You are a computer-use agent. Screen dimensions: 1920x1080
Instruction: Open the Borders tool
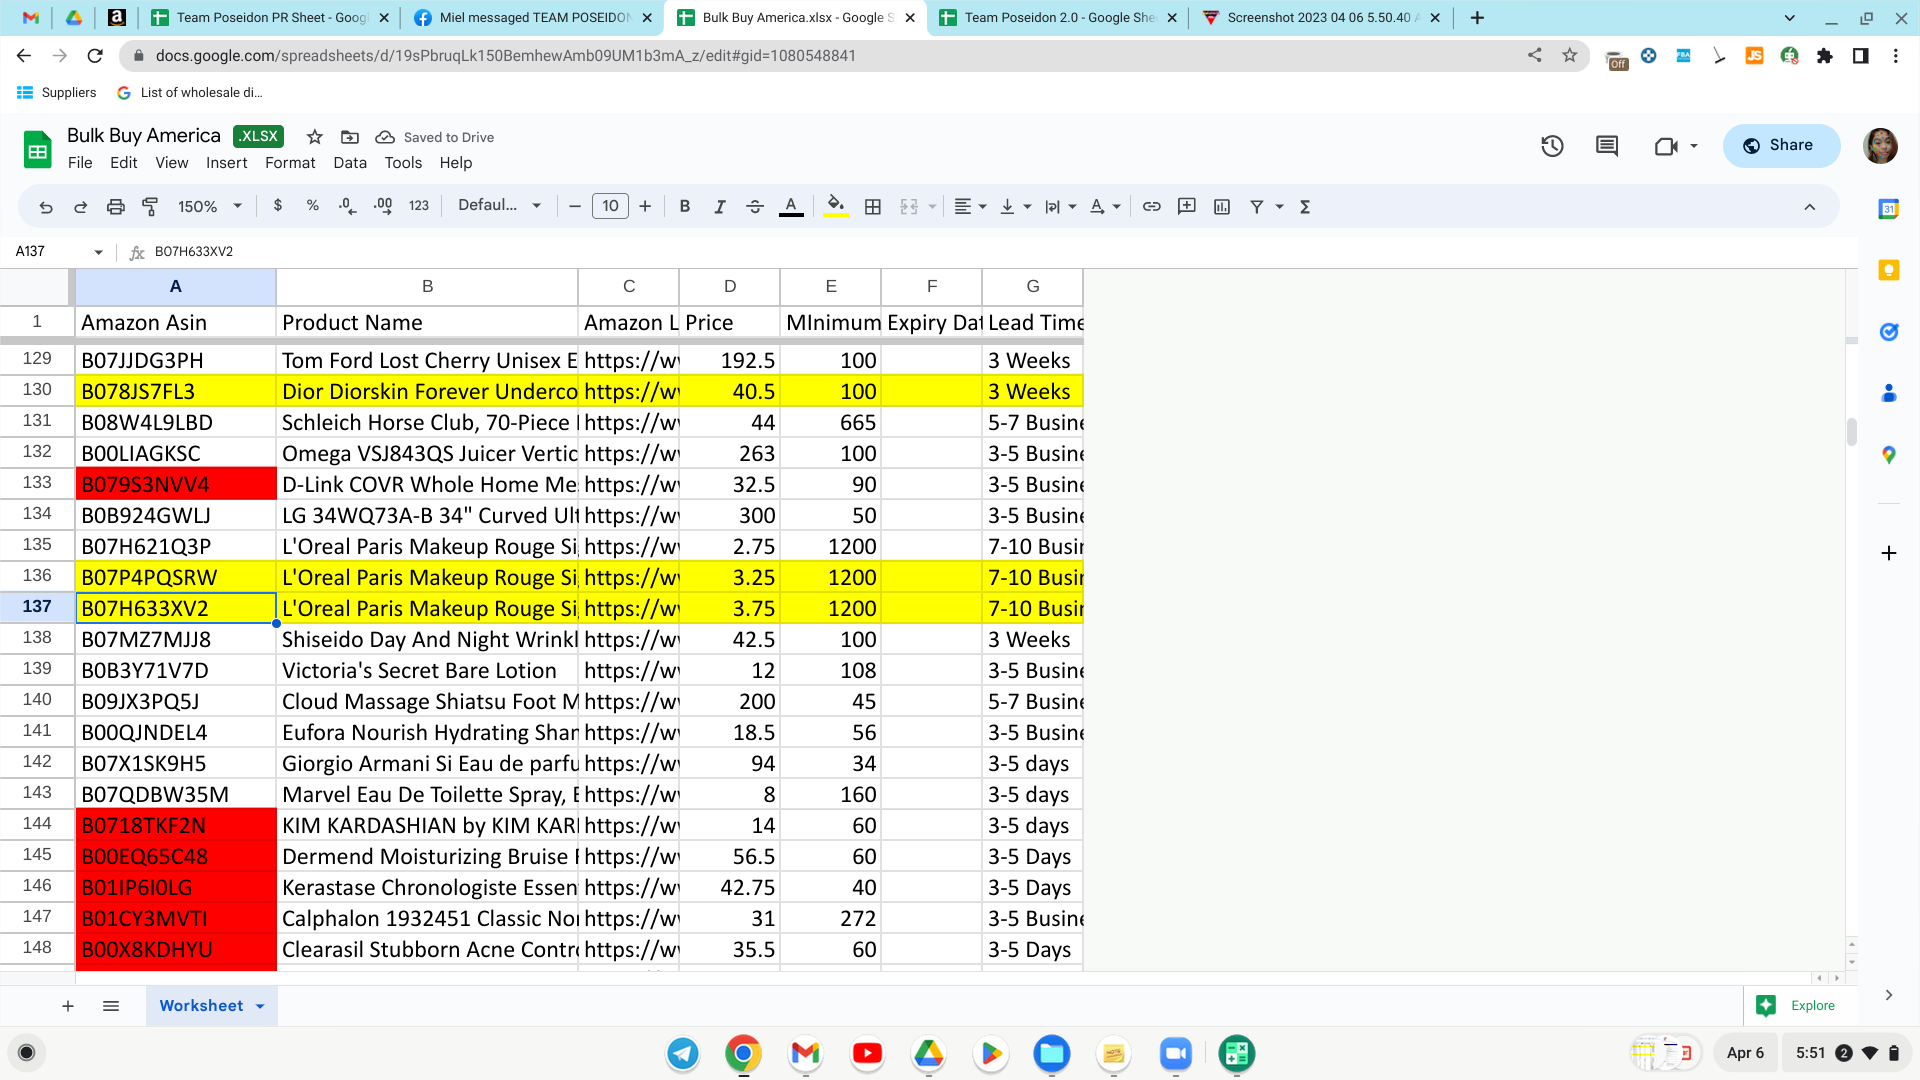point(873,206)
